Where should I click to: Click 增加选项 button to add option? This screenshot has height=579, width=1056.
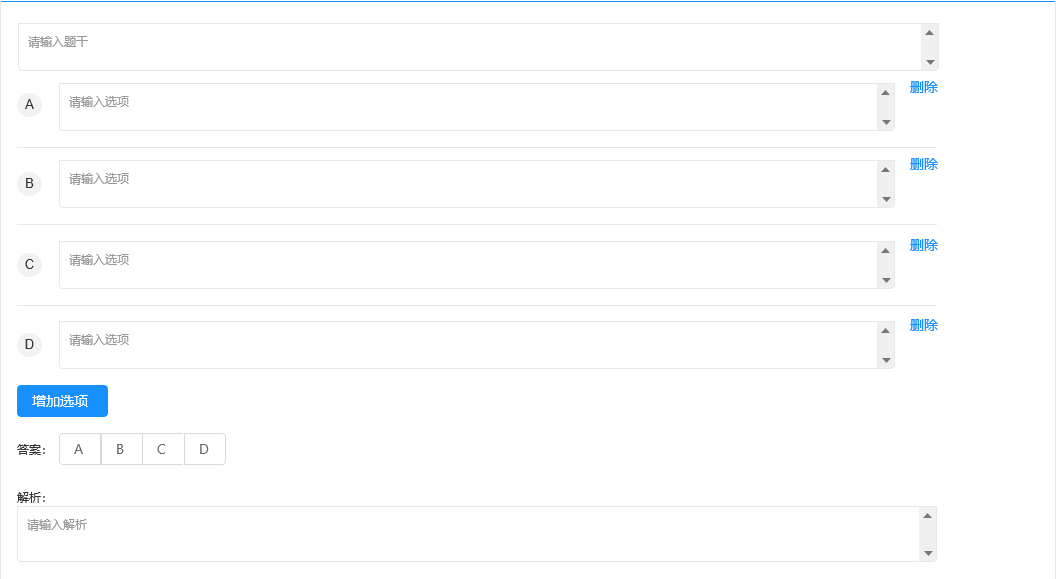point(62,401)
